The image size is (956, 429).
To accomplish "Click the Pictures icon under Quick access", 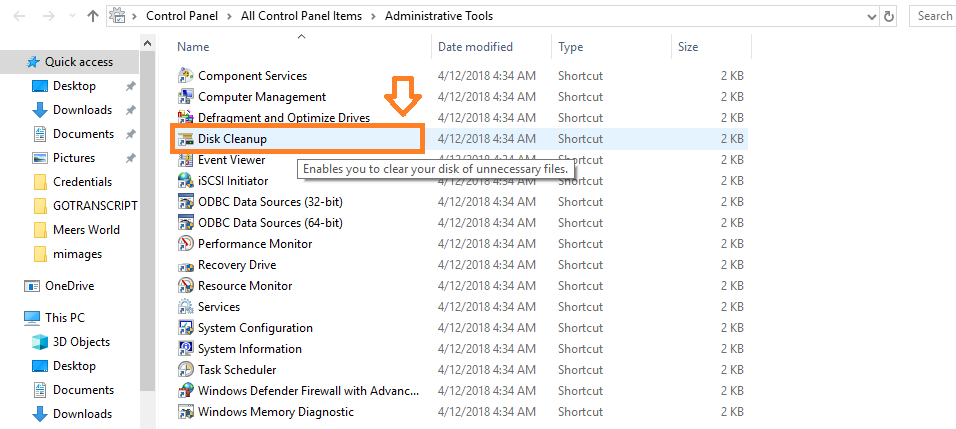I will (40, 158).
